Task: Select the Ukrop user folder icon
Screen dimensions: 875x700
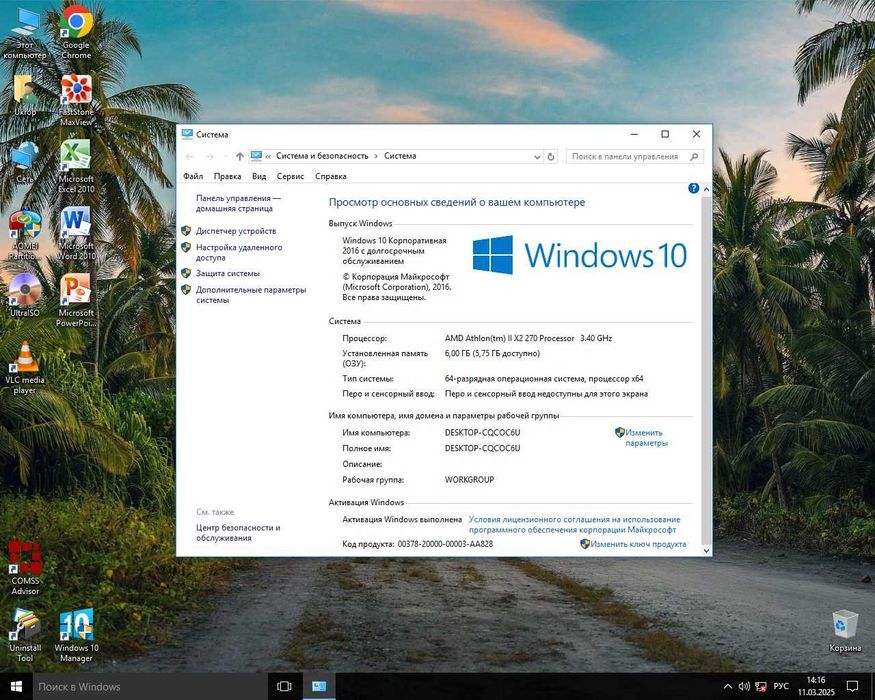Action: click(x=25, y=96)
